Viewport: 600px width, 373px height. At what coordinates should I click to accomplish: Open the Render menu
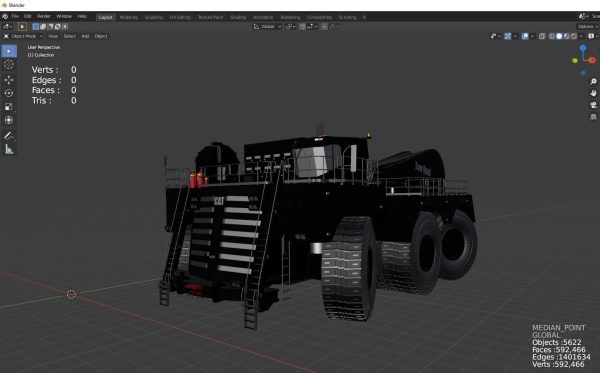(44, 16)
